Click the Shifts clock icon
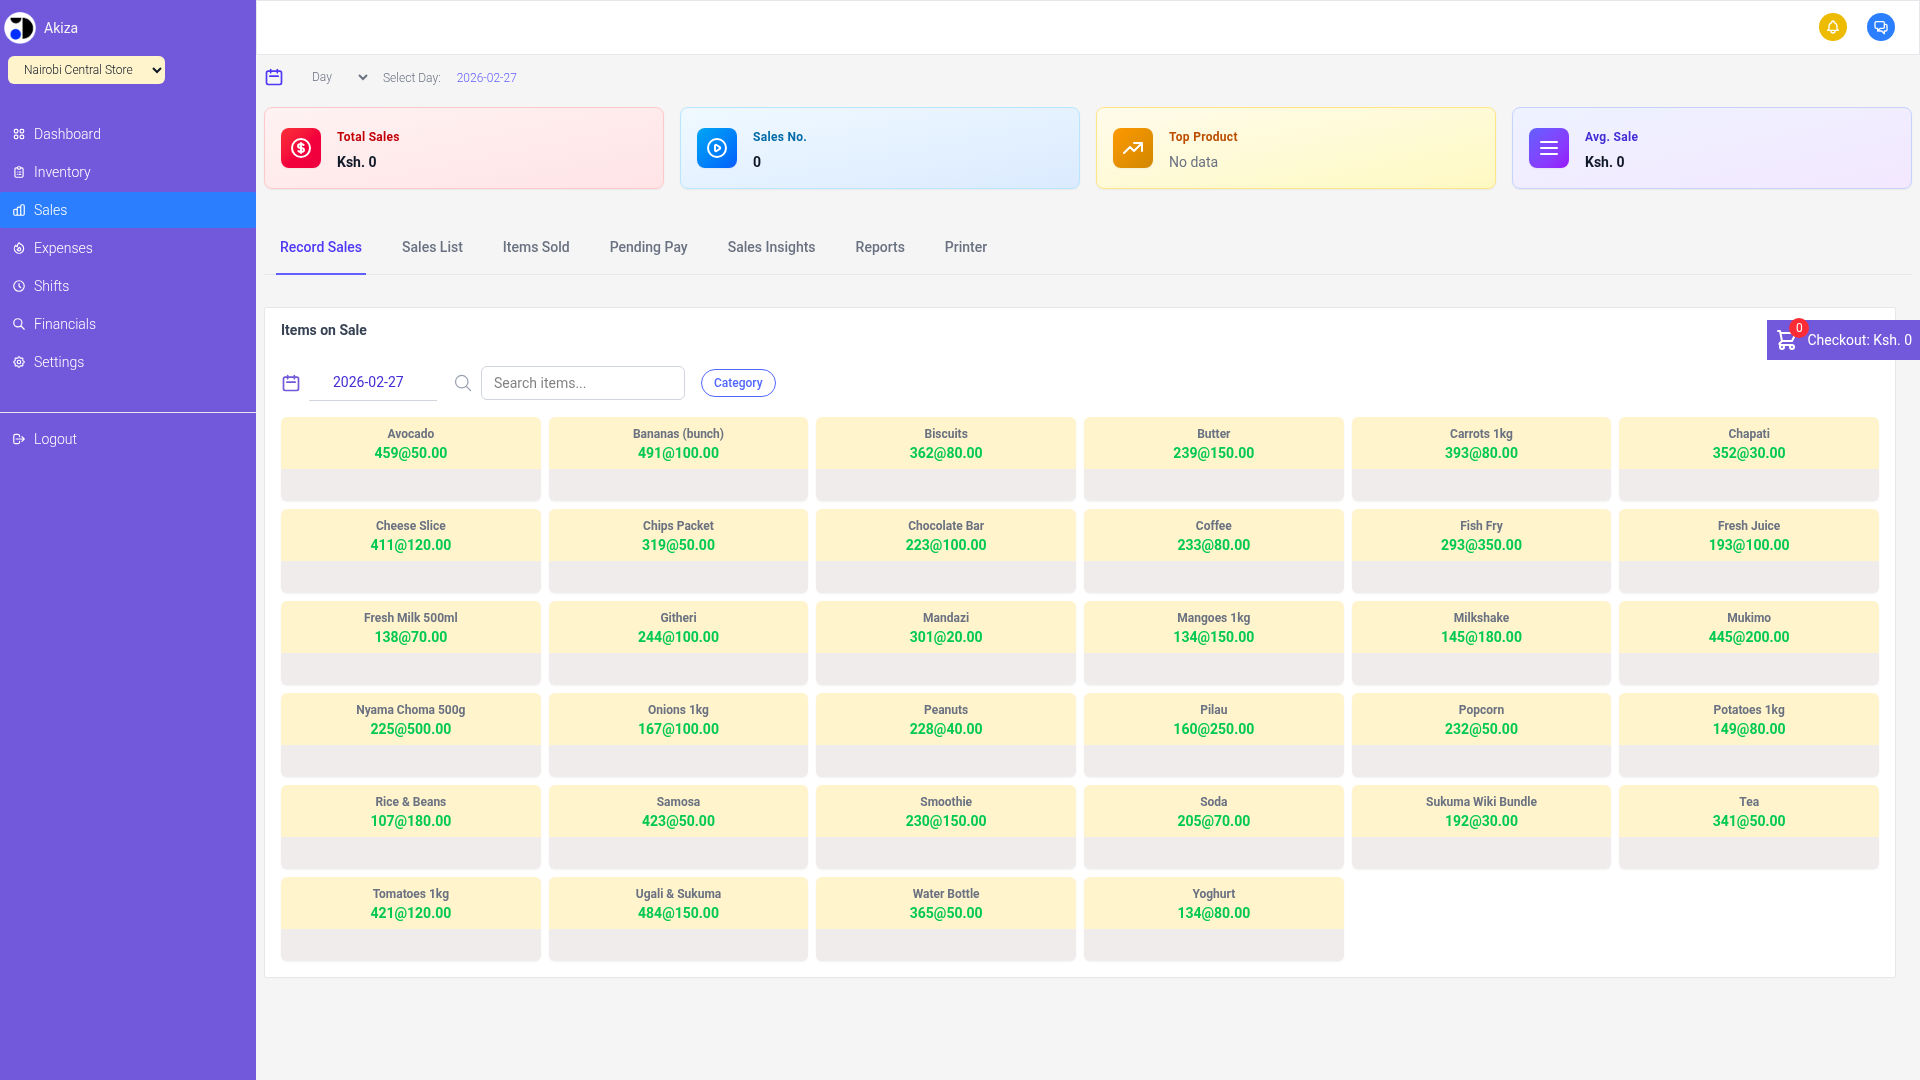Screen dimensions: 1920x1080 point(18,286)
